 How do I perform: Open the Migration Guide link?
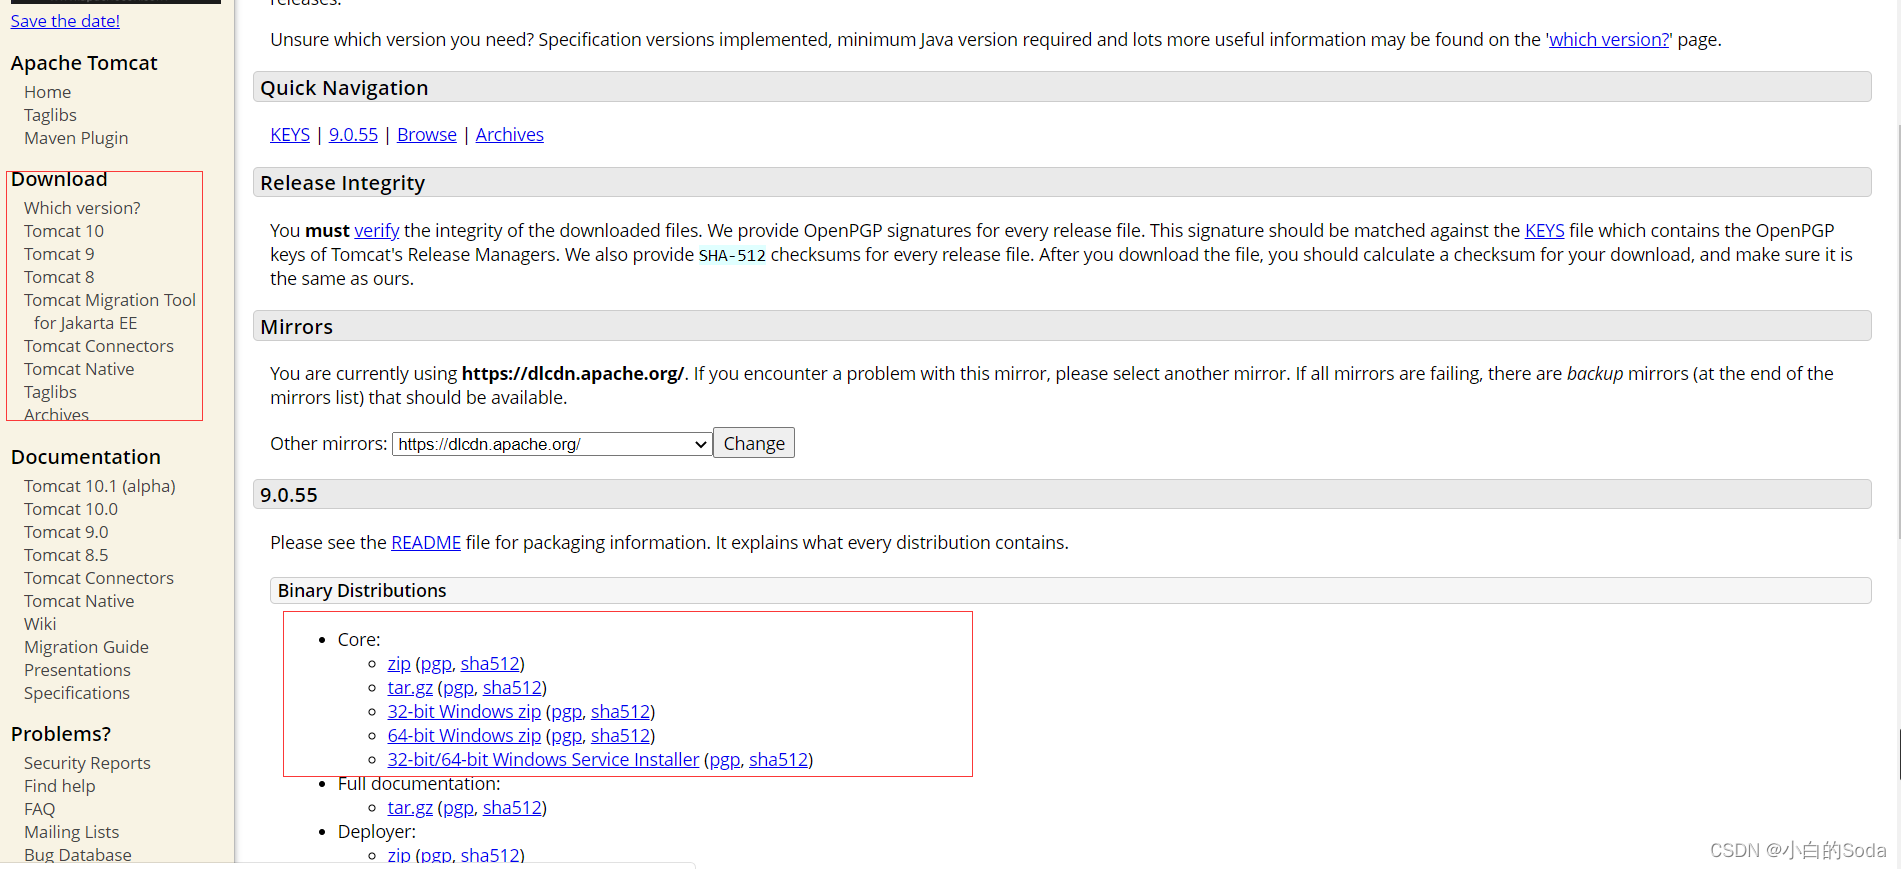coord(86,647)
